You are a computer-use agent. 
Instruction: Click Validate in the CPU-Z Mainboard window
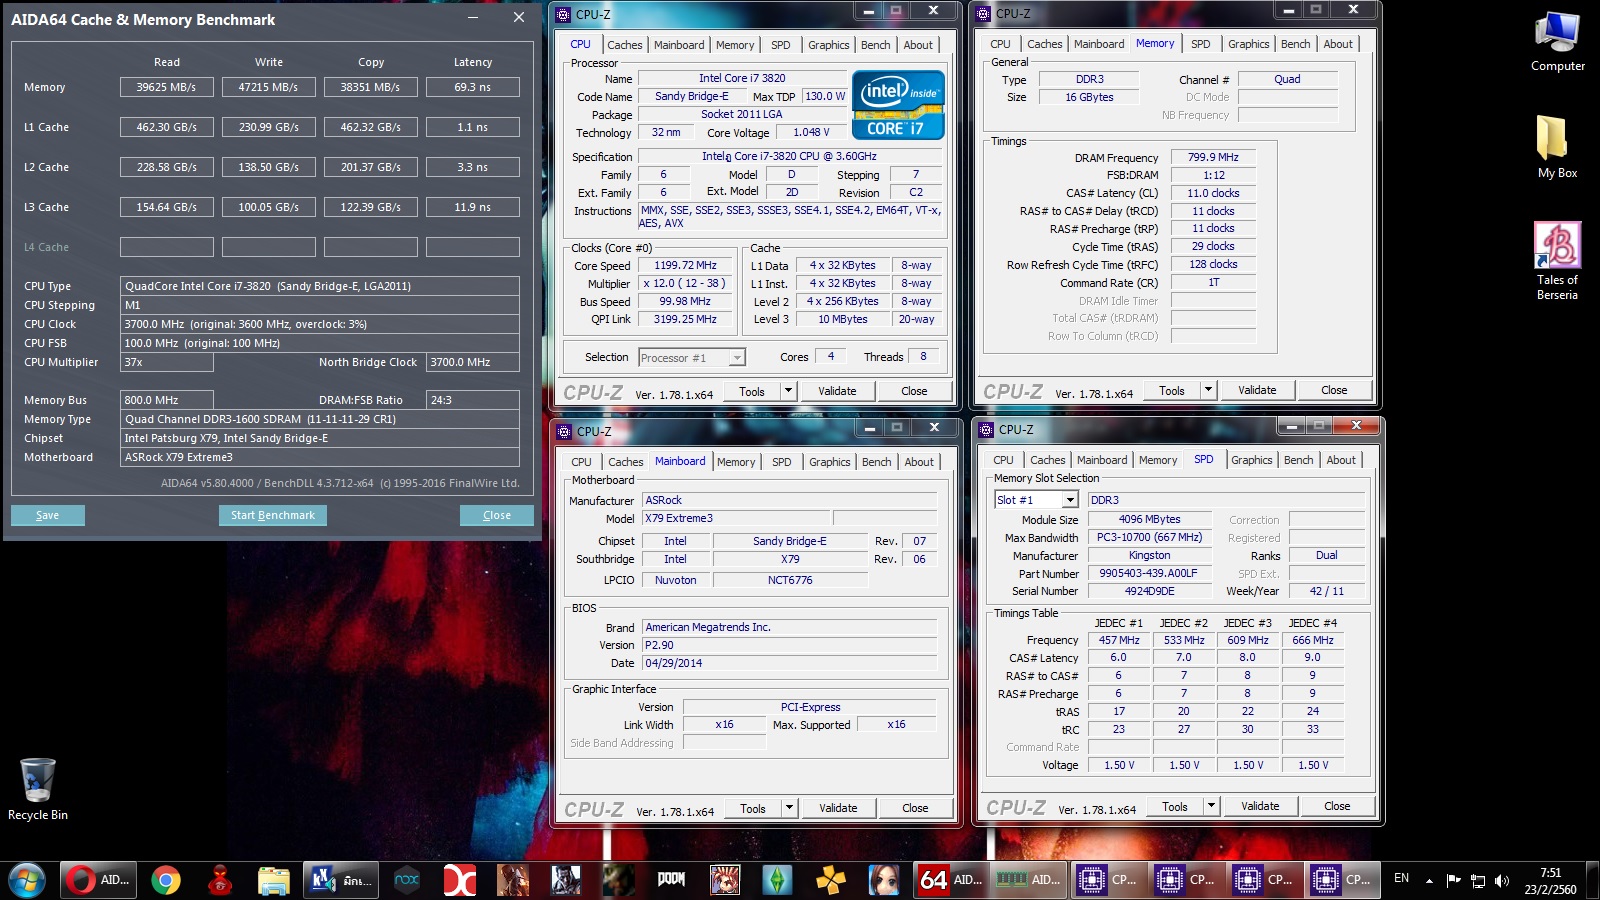coord(838,808)
